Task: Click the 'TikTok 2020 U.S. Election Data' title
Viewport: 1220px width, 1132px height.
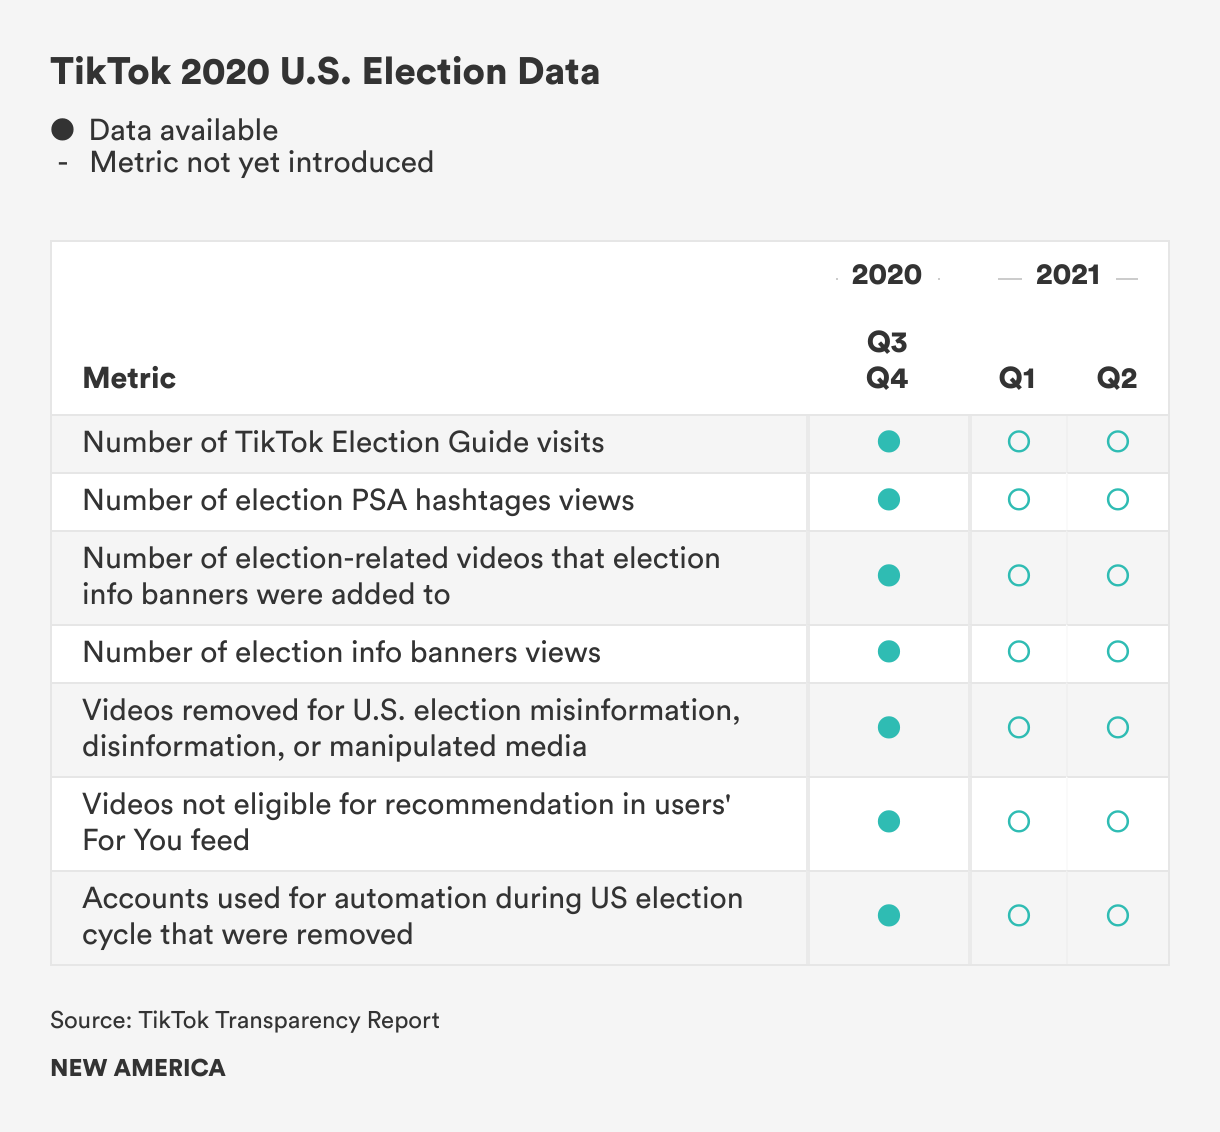Action: [x=325, y=72]
